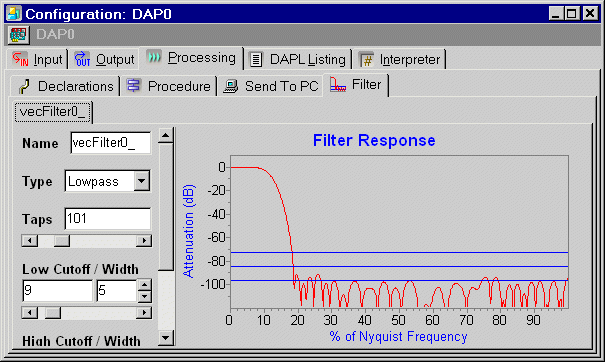Click the Output tab's blue OUT icon
The image size is (605, 362).
tap(82, 59)
